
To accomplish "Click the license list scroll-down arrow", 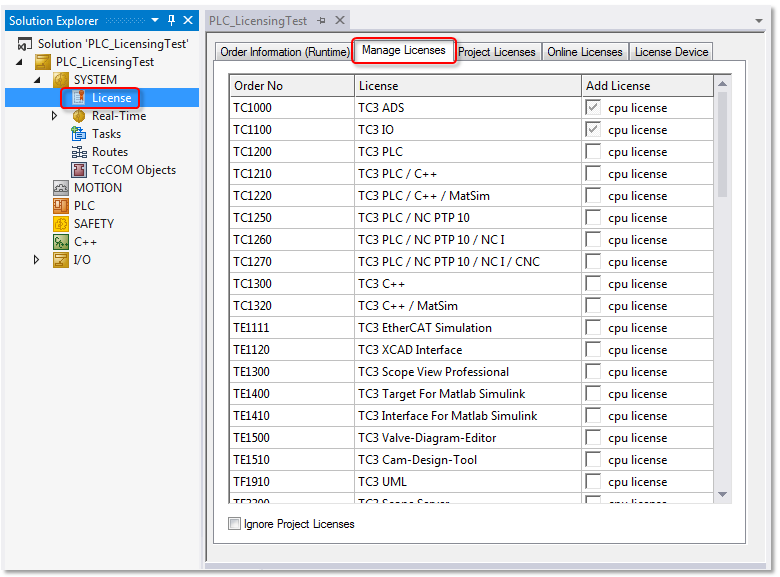I will point(722,494).
